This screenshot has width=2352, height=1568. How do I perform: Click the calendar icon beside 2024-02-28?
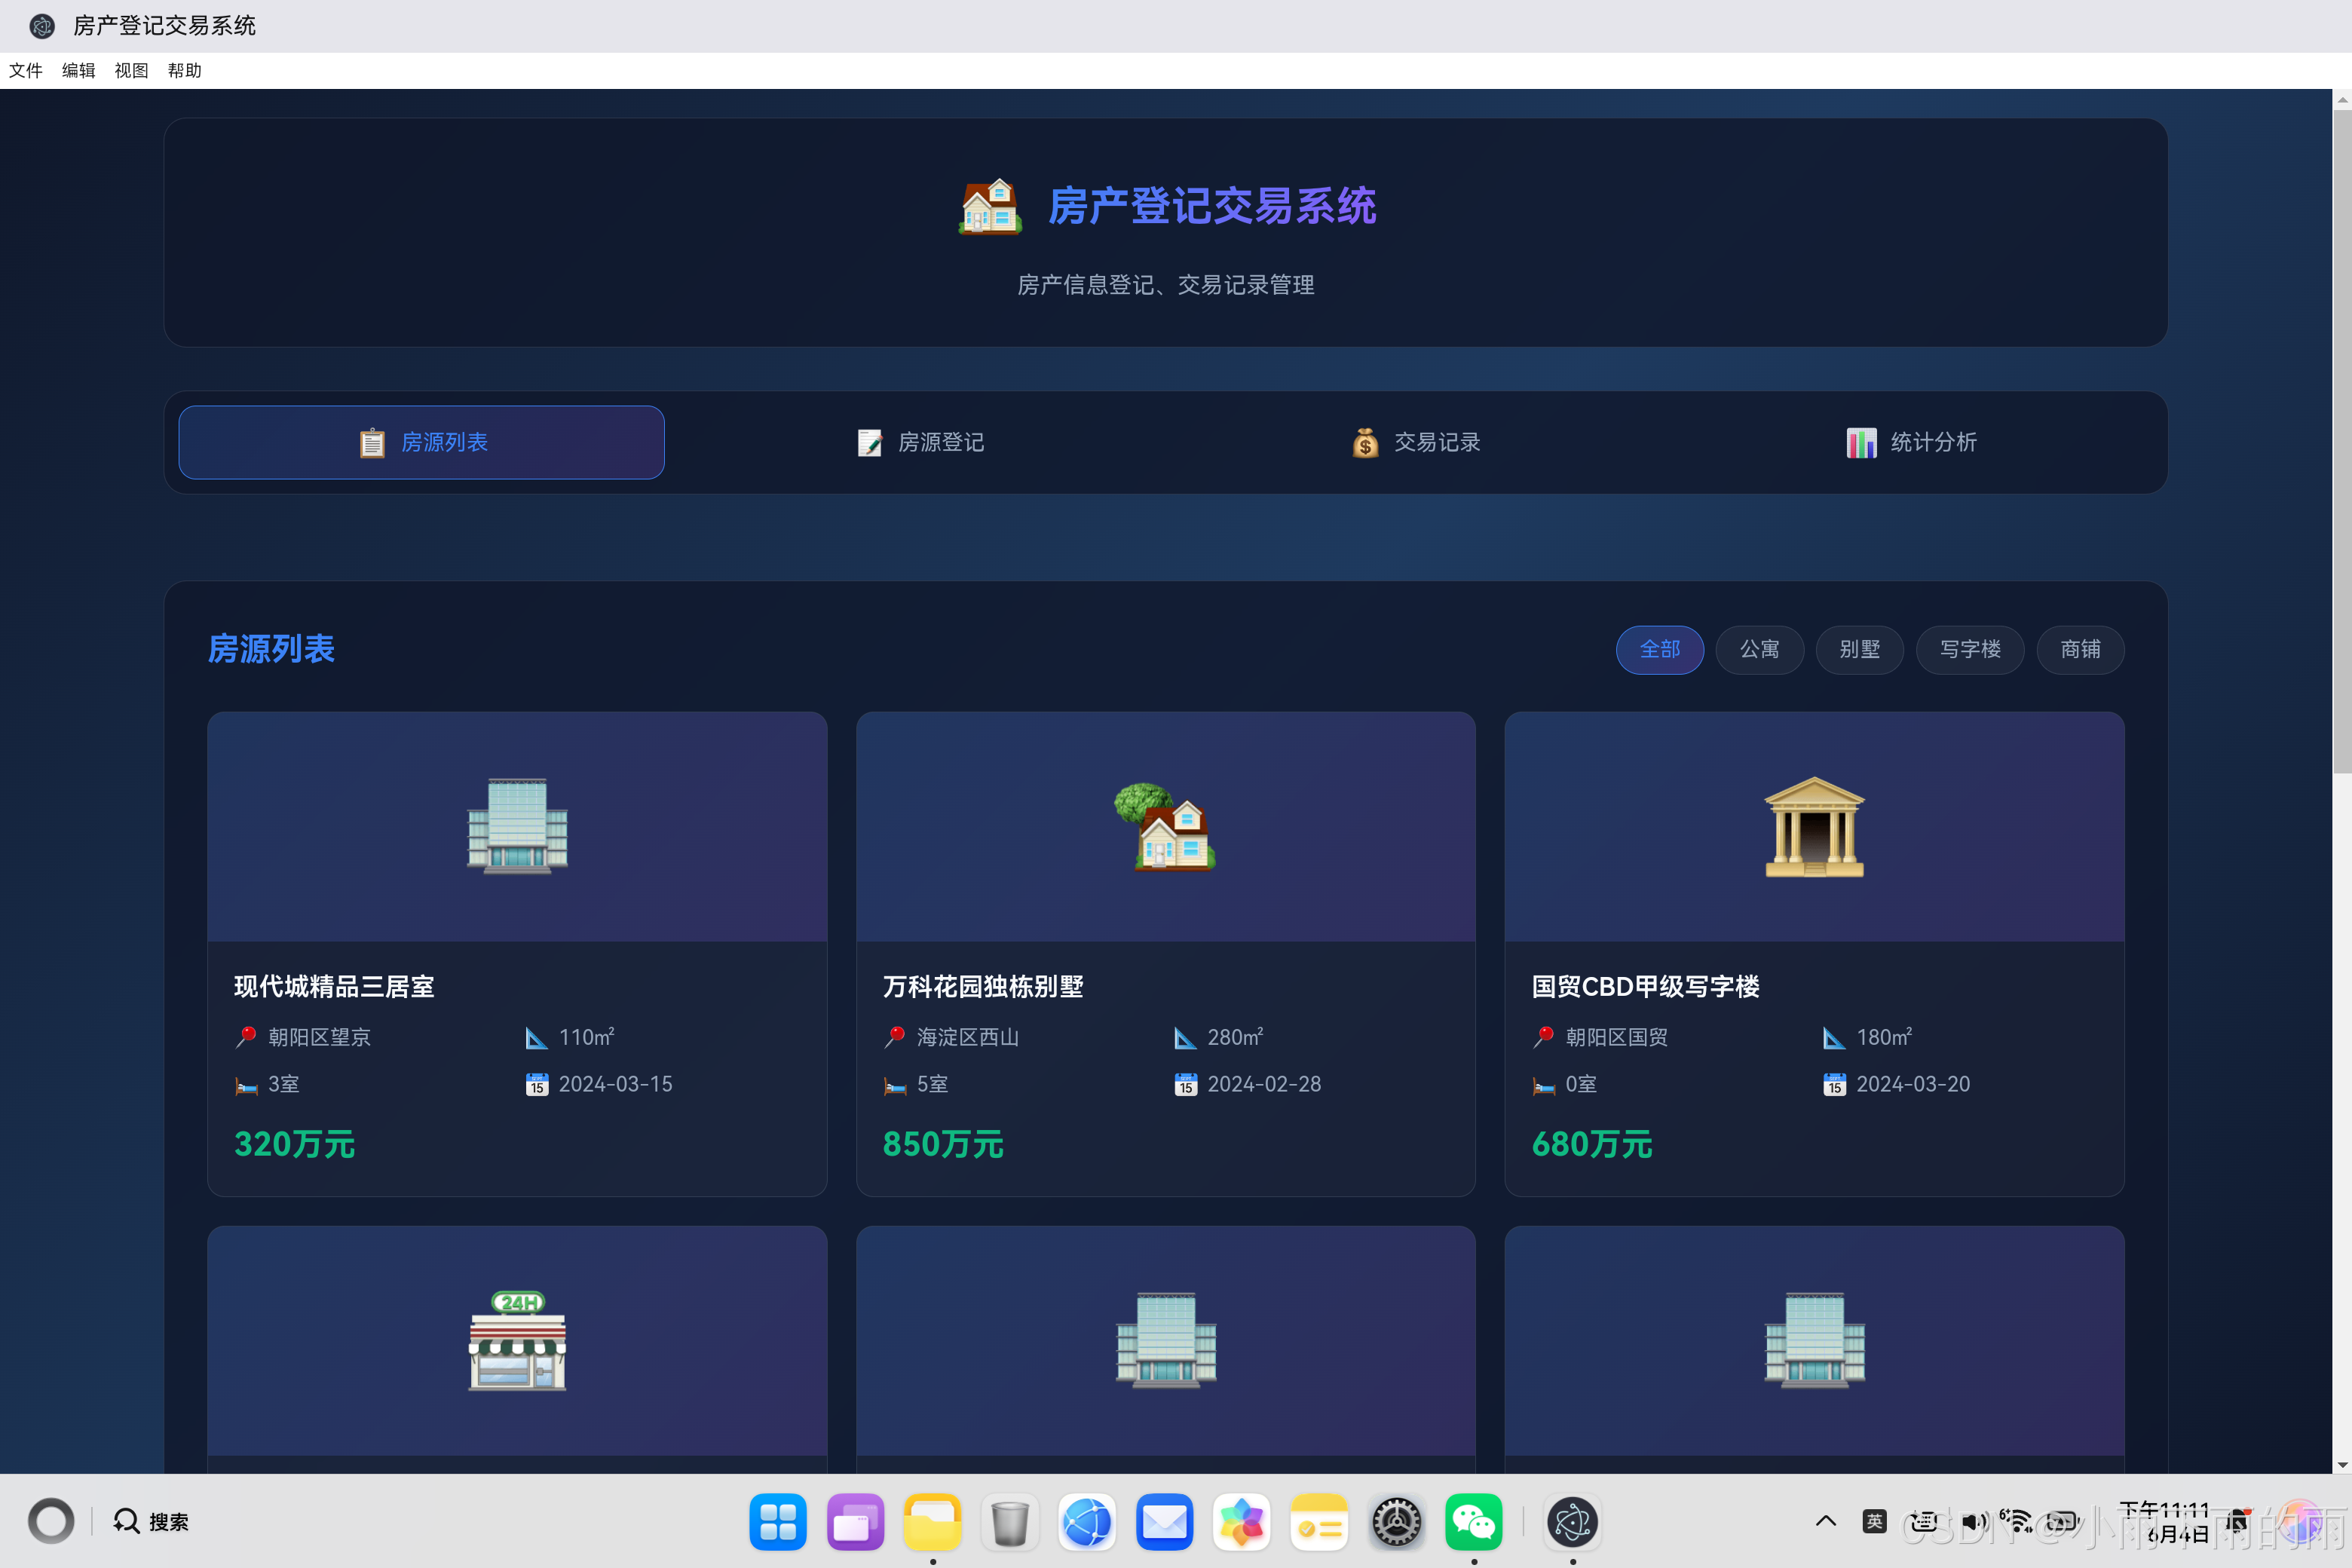click(1186, 1085)
